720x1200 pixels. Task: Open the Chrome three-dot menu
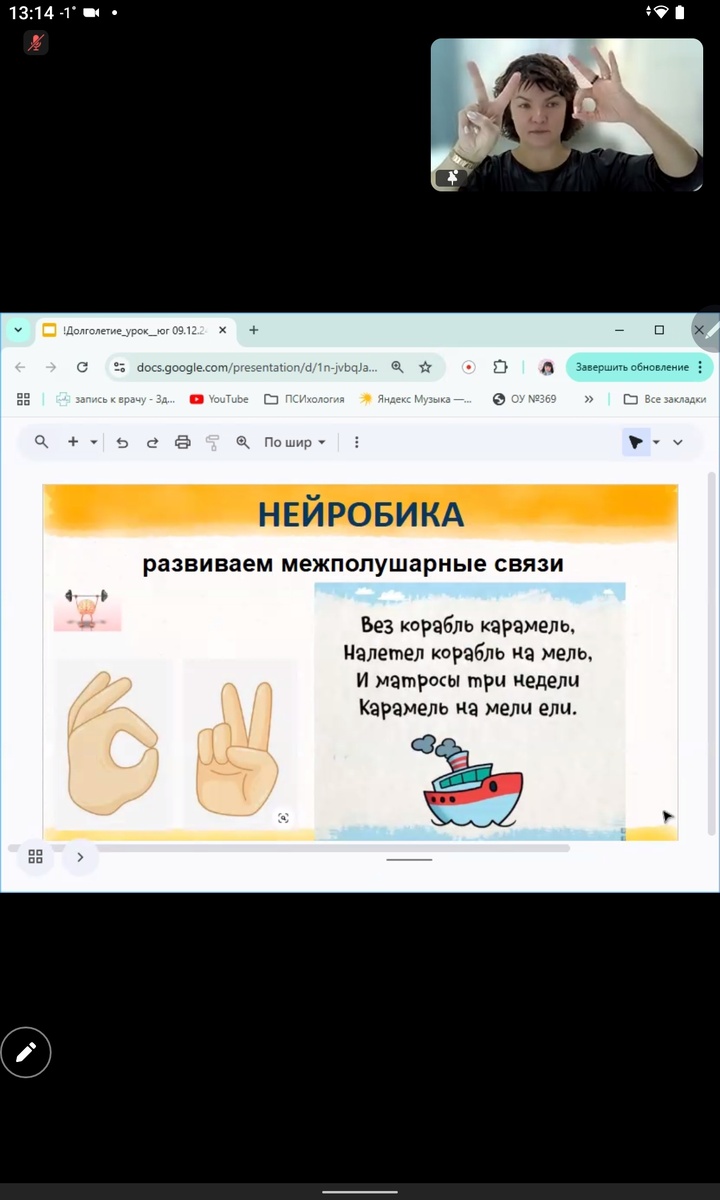(x=701, y=367)
